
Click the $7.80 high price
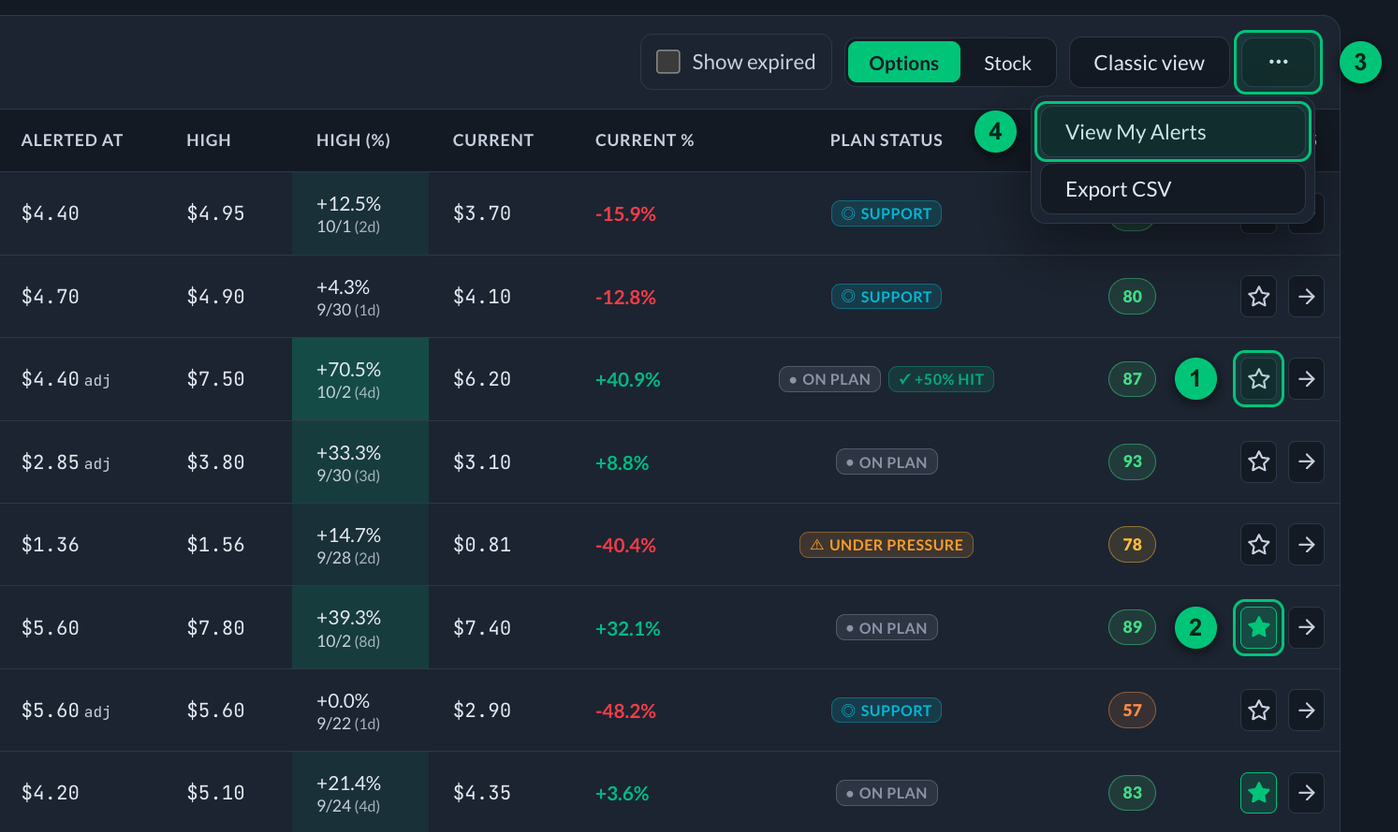click(x=215, y=628)
